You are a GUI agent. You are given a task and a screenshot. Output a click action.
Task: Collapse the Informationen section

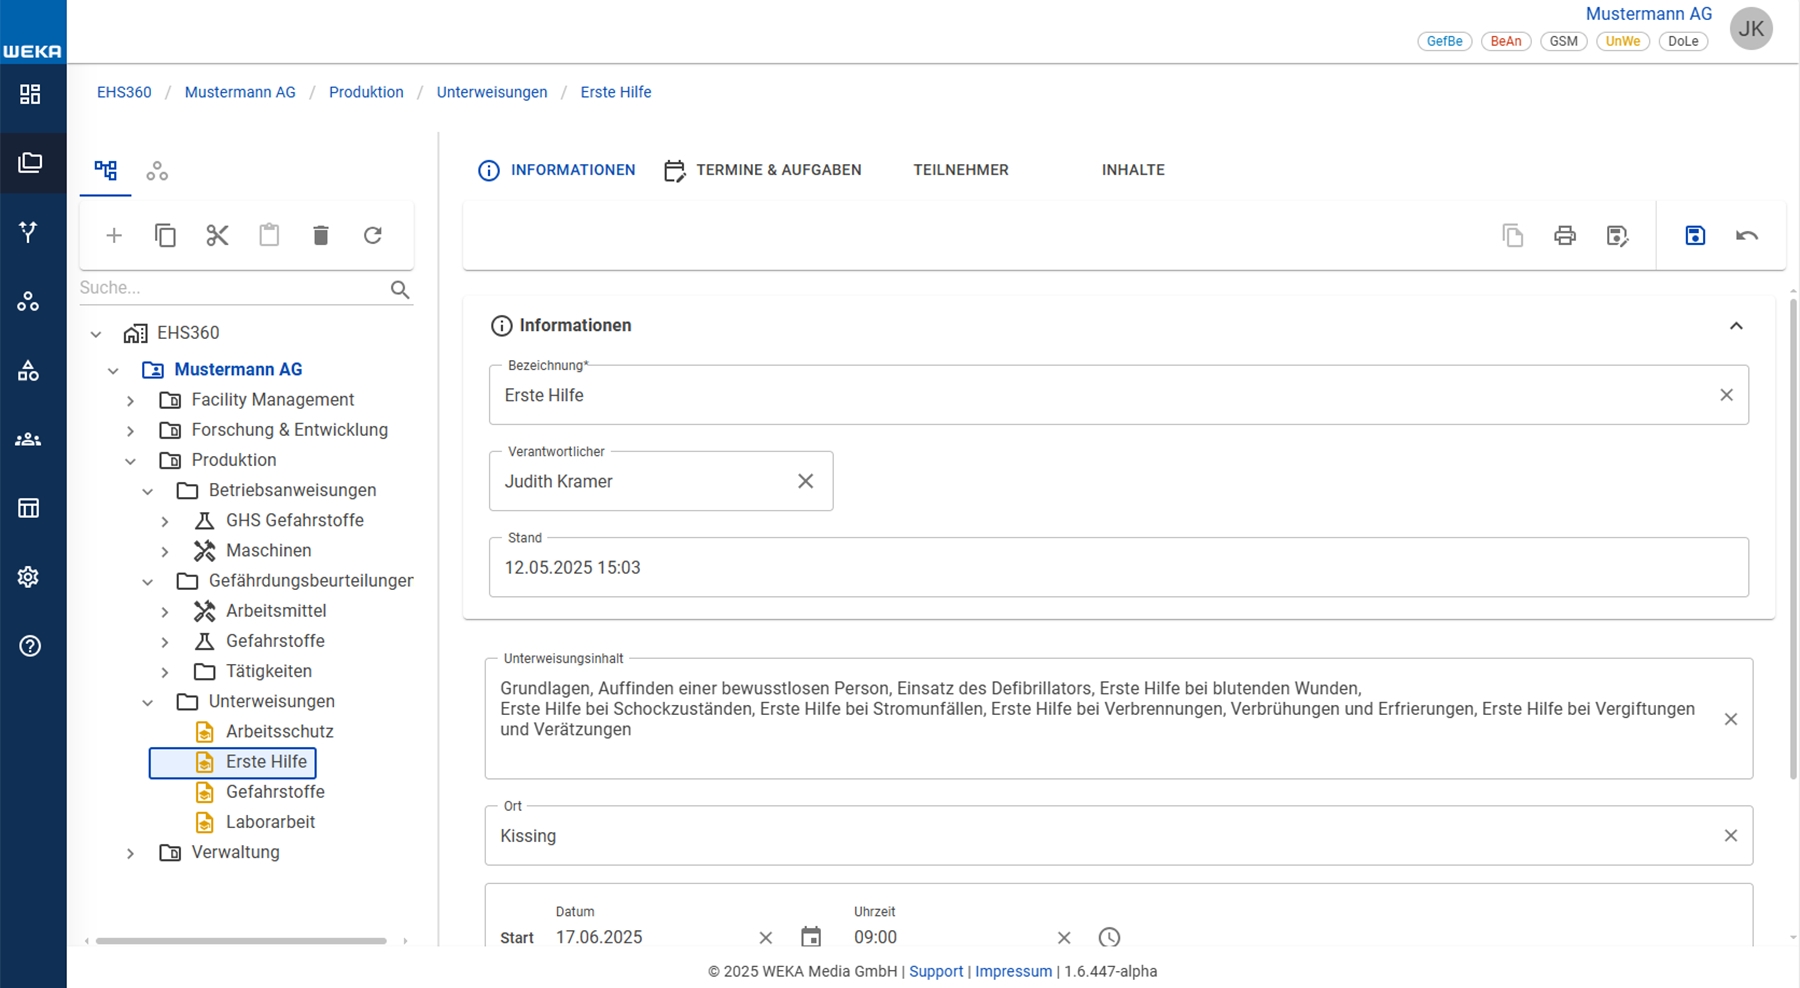1736,326
